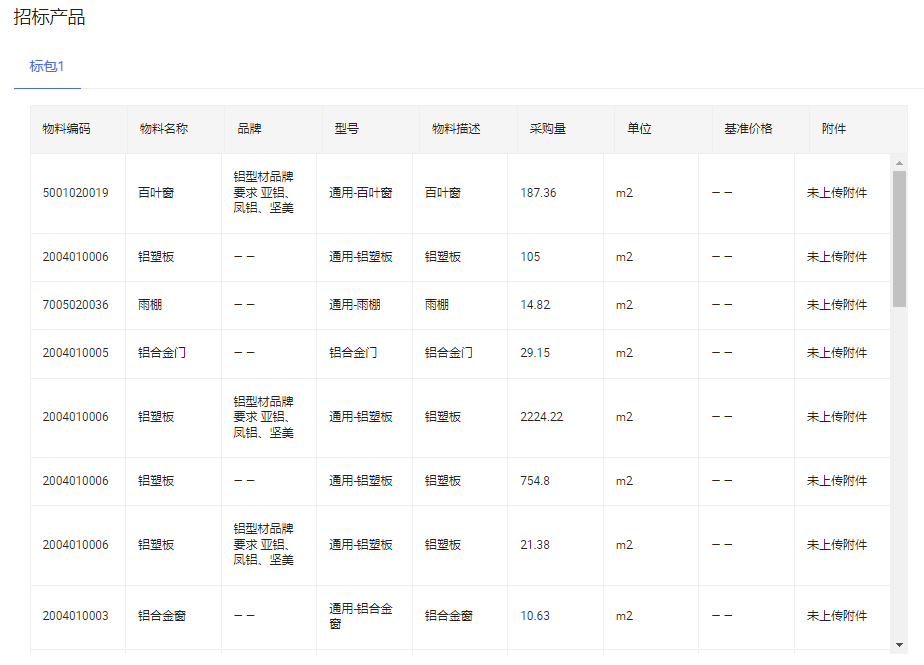Click the vertical scrollbar thumb
The height and width of the screenshot is (665, 924).
pos(899,239)
